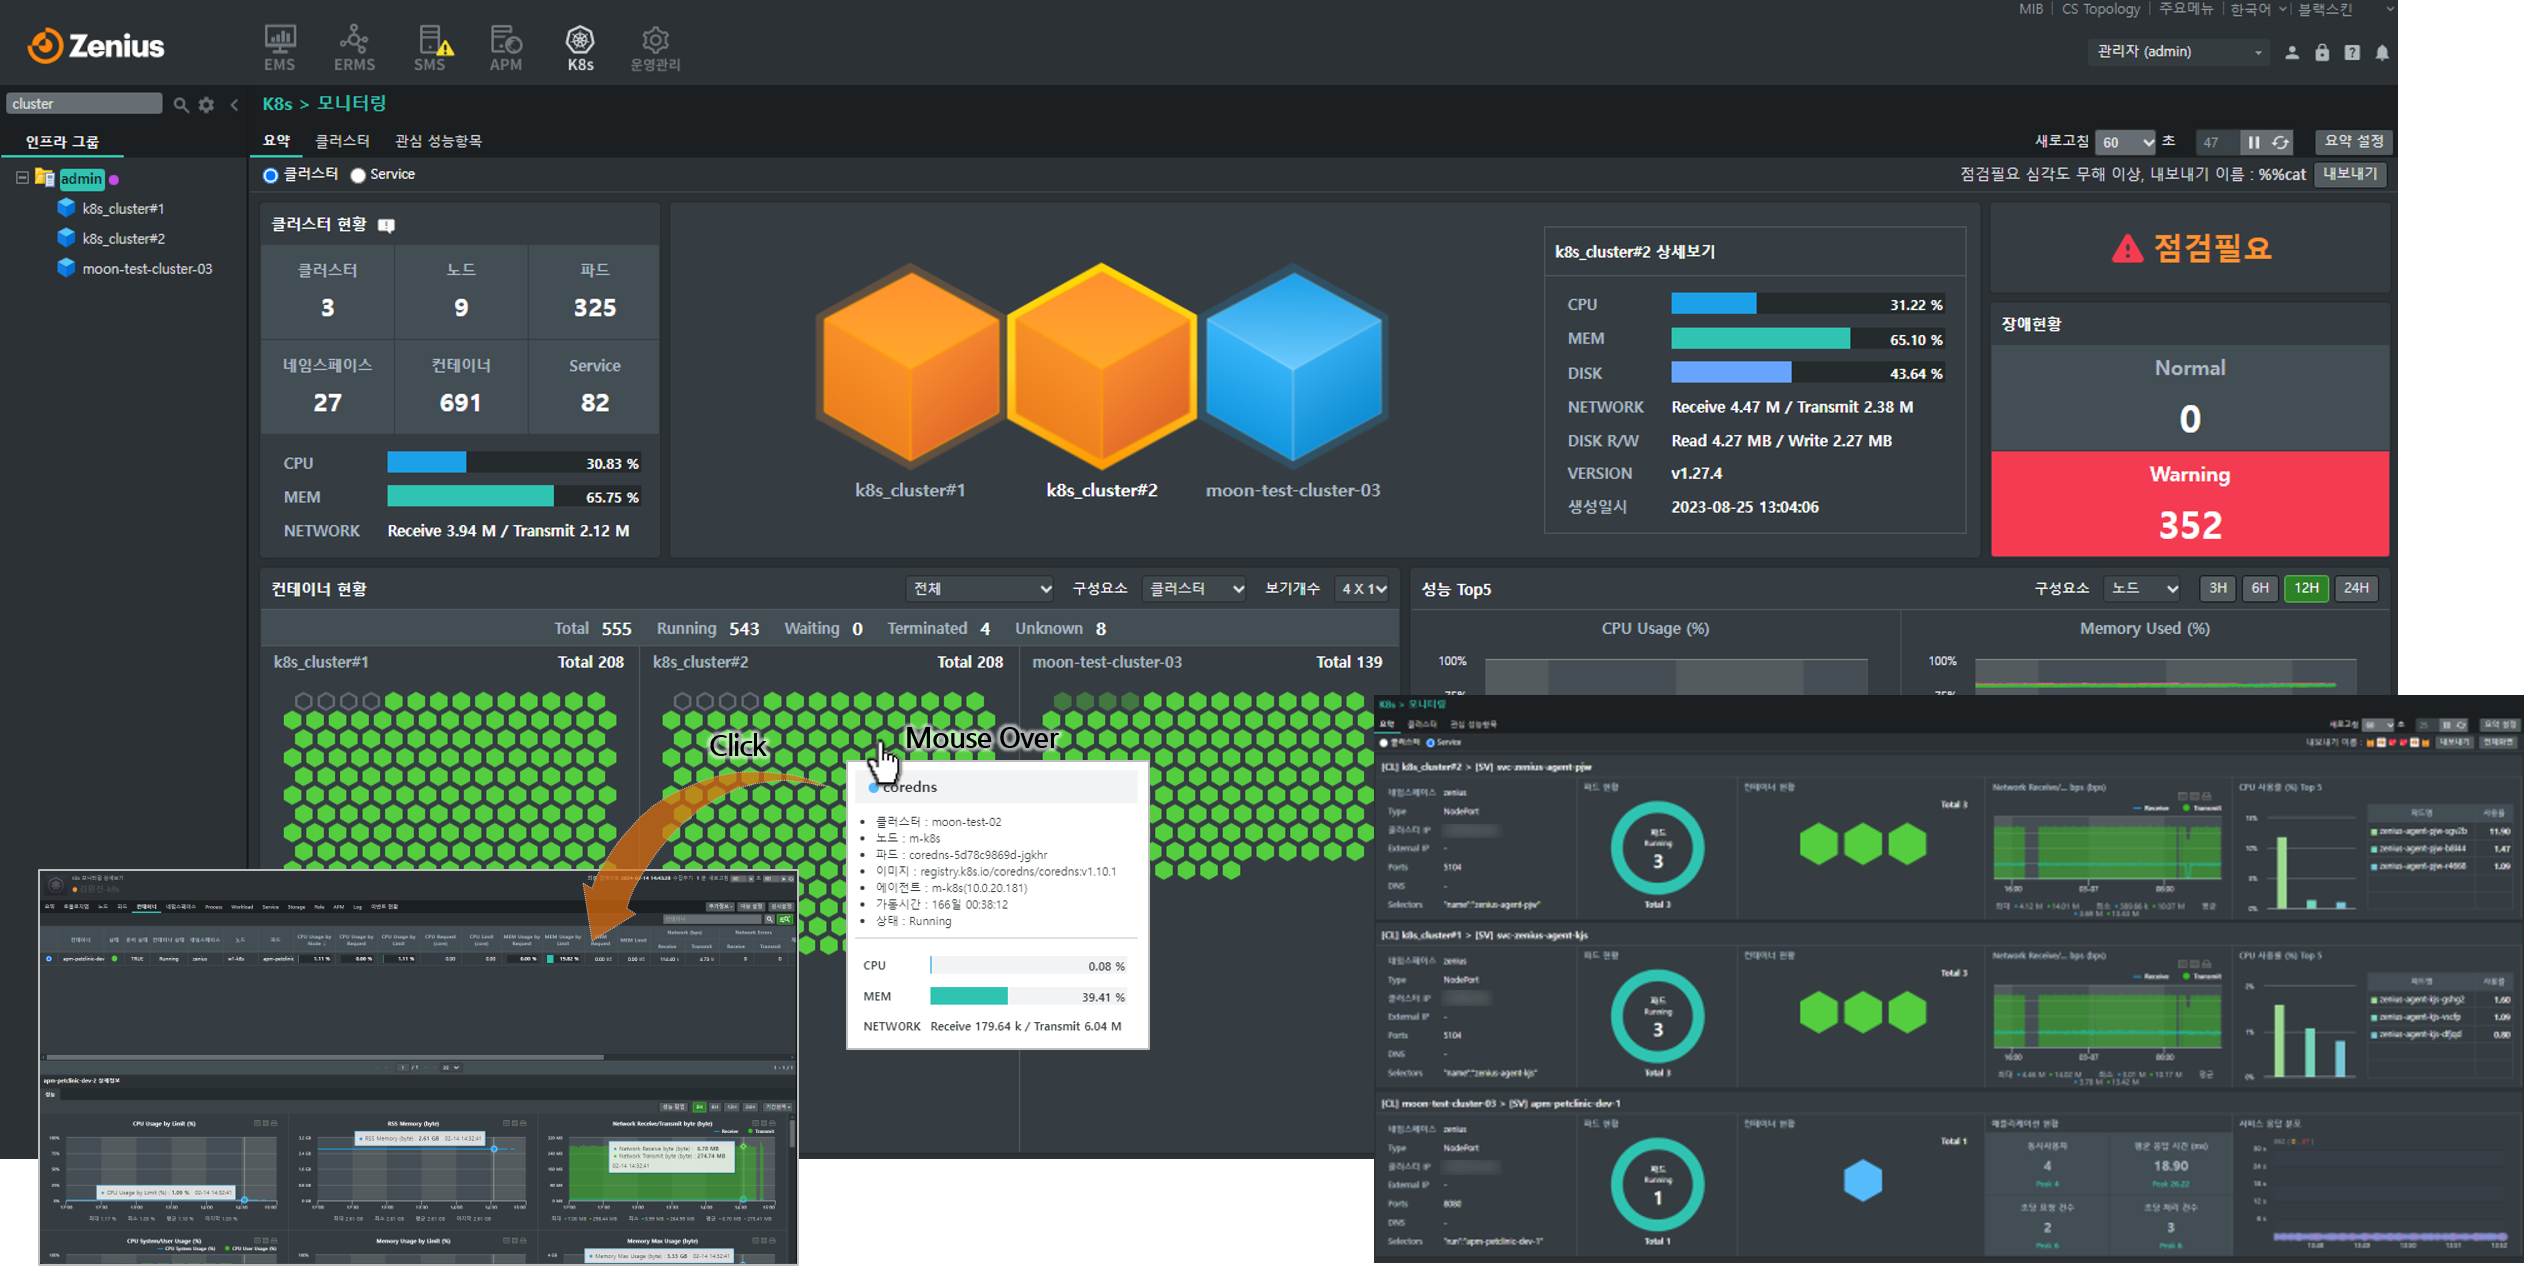Open the user profile icon
This screenshot has width=2524, height=1266.
2292,52
